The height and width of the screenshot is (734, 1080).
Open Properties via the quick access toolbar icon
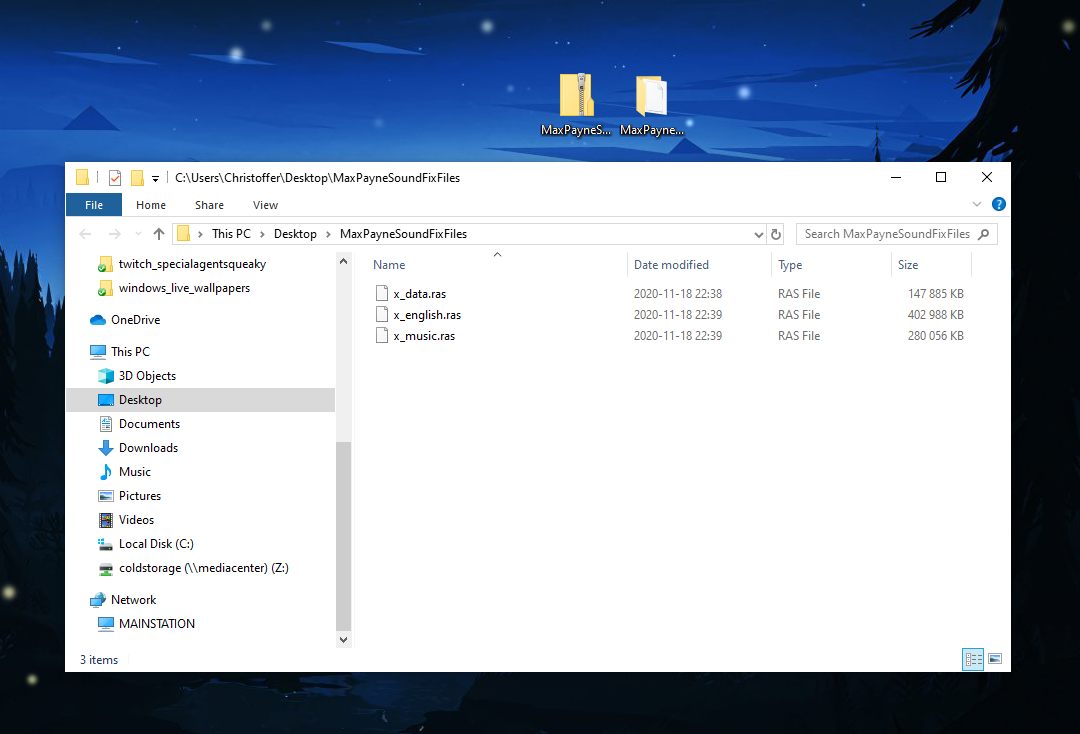coord(114,177)
